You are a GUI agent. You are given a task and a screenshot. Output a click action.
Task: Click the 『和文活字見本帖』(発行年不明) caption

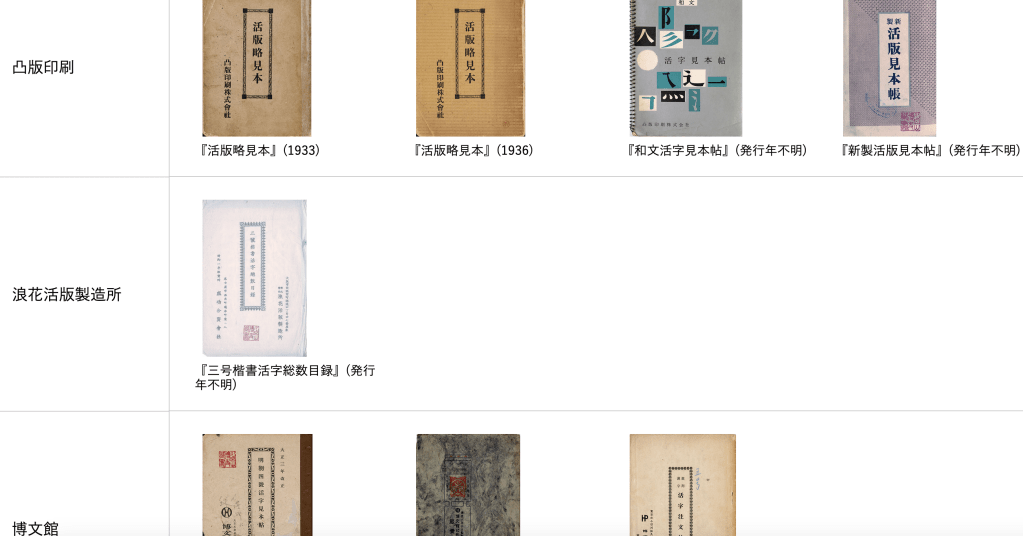pos(717,151)
